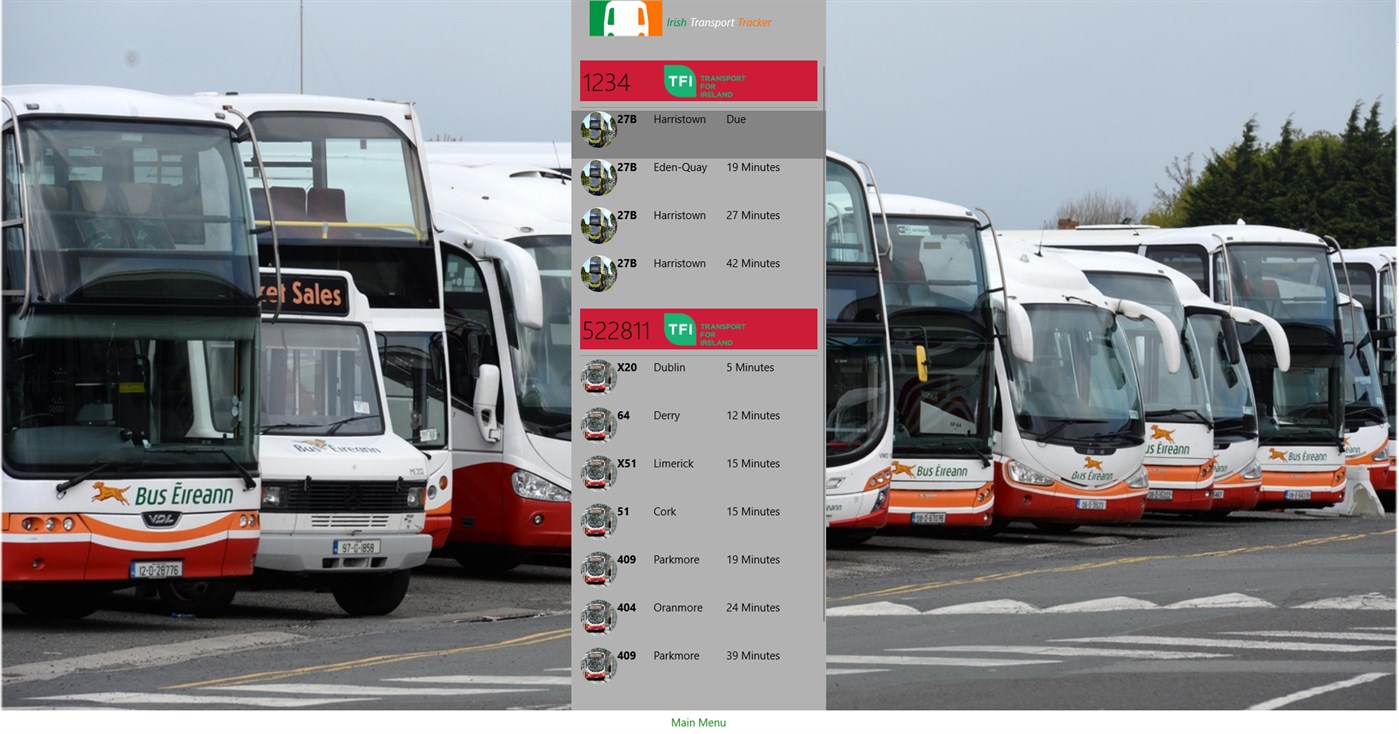Image resolution: width=1399 pixels, height=734 pixels.
Task: Click the scrollbar beside the departures list
Action: point(821,130)
